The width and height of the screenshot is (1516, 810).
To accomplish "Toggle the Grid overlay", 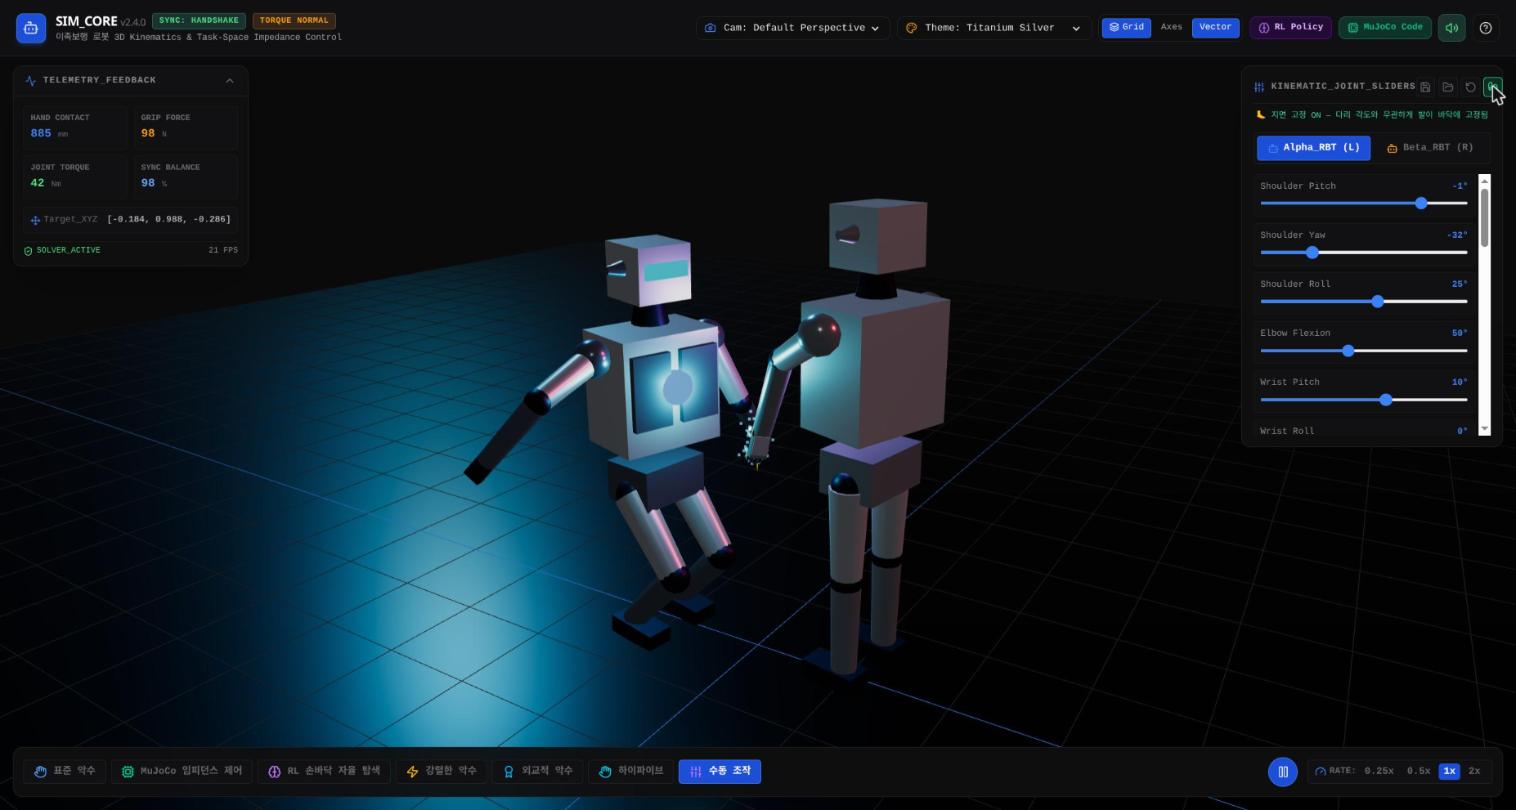I will point(1126,27).
